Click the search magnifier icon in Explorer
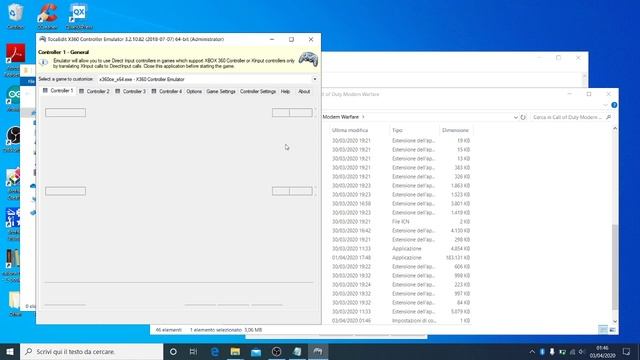This screenshot has height=360, width=640. [x=609, y=117]
